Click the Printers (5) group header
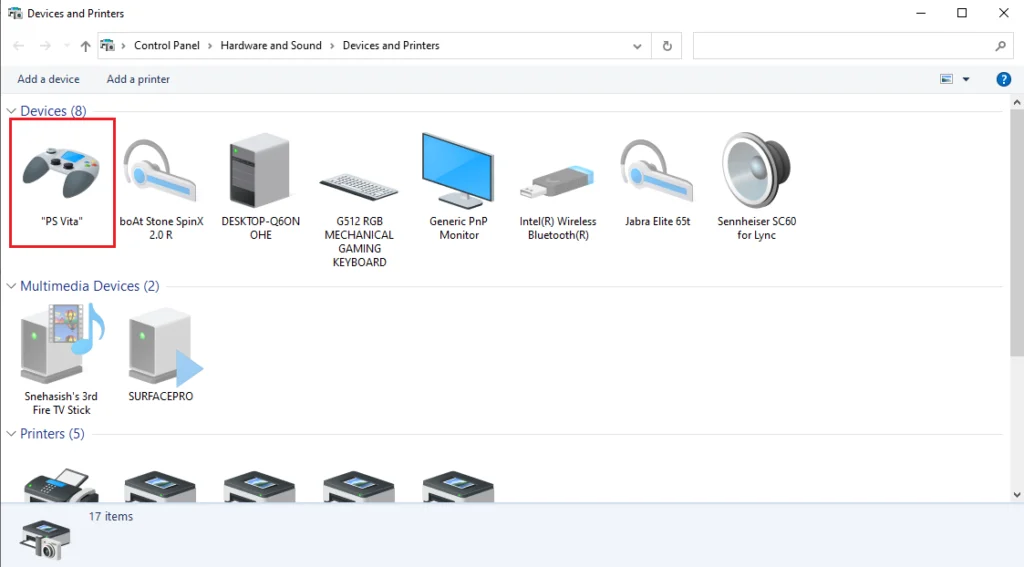Image resolution: width=1024 pixels, height=567 pixels. click(52, 434)
